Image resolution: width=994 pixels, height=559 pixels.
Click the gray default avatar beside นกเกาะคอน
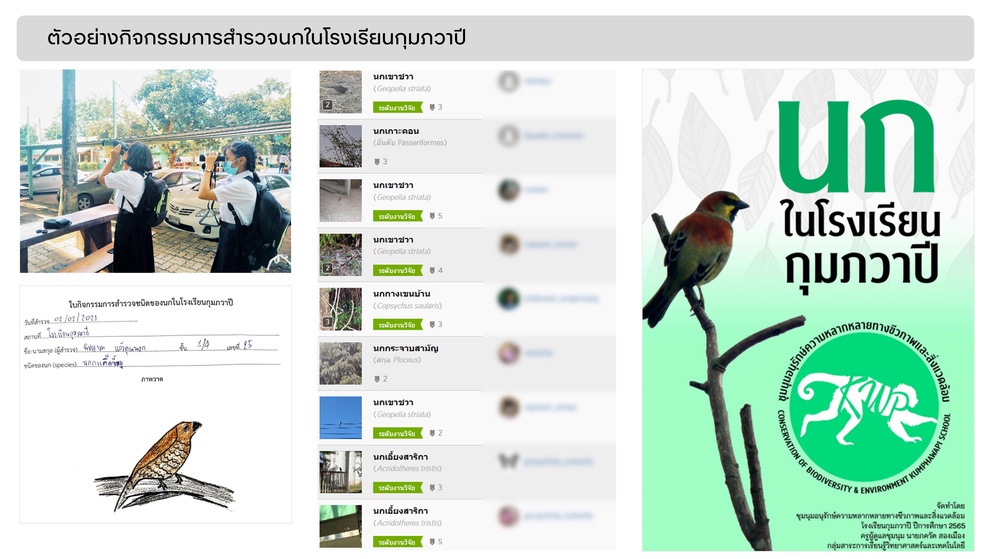pyautogui.click(x=508, y=136)
